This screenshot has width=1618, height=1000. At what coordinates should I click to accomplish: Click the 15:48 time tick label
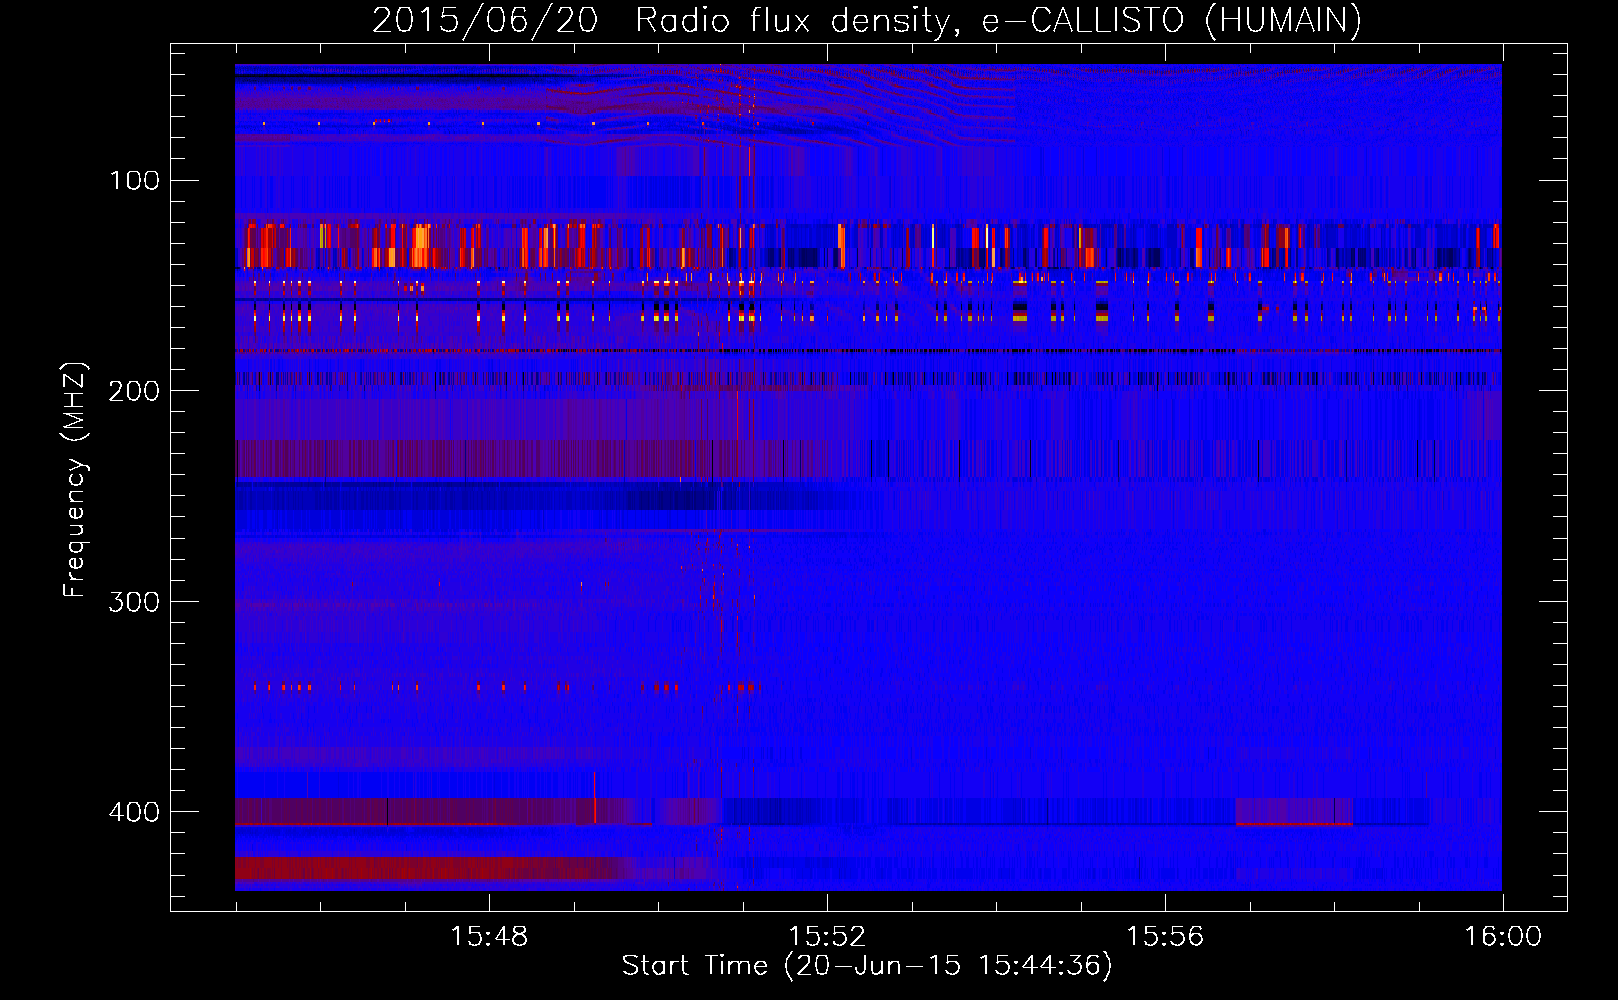click(x=489, y=937)
